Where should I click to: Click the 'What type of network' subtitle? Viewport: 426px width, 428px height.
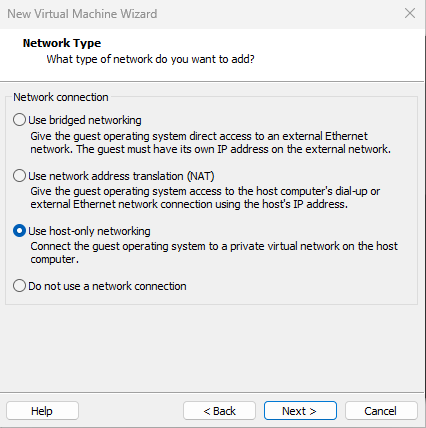tap(151, 59)
